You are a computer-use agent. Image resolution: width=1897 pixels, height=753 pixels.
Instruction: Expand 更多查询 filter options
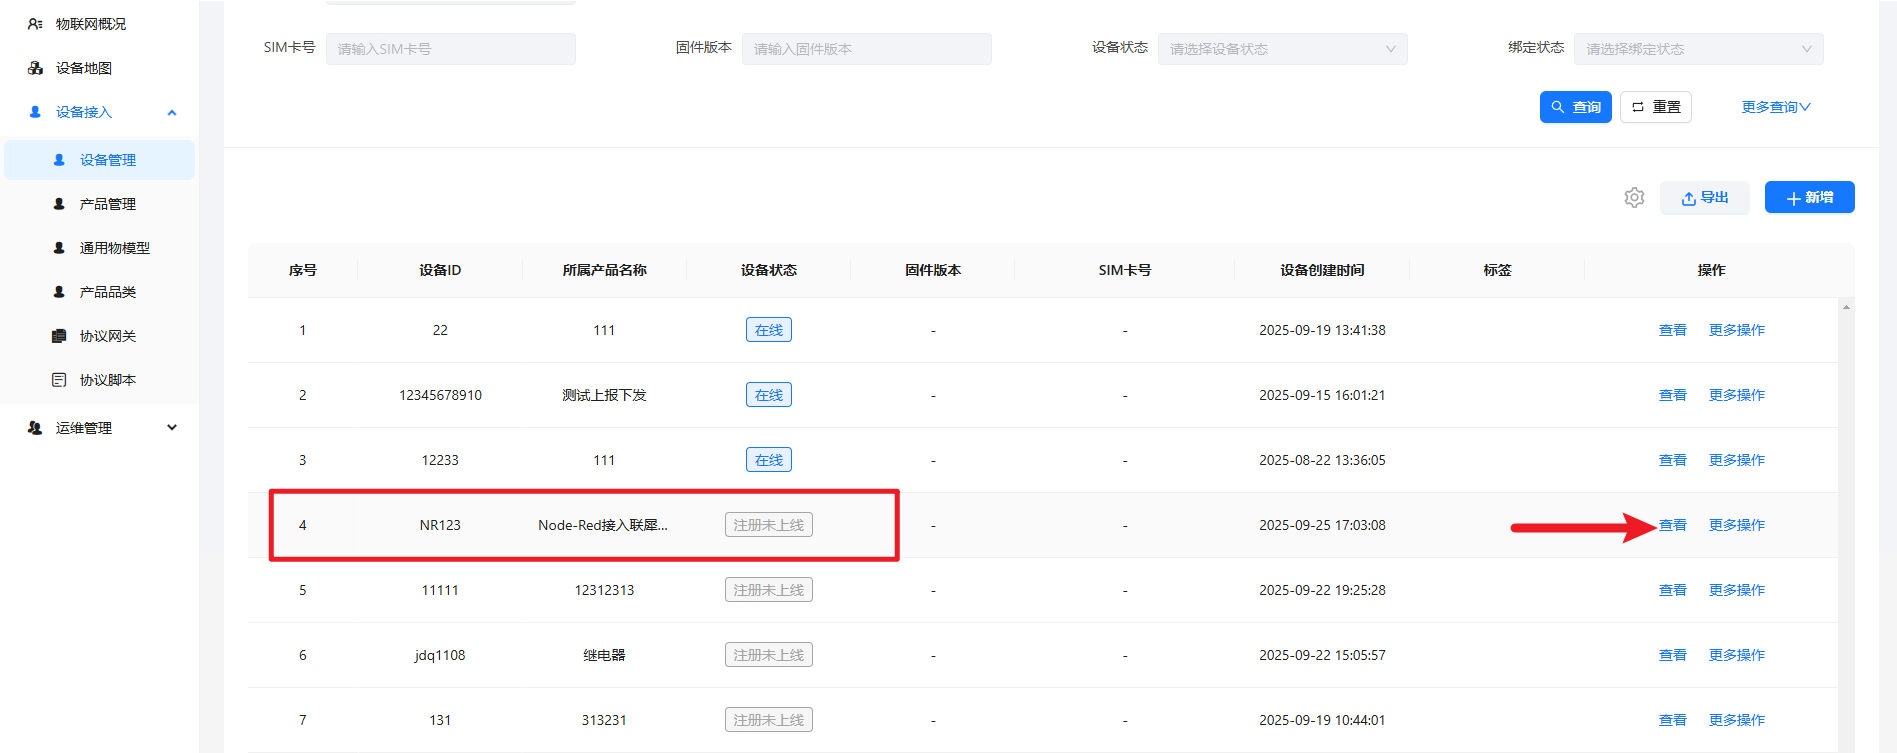coord(1775,107)
